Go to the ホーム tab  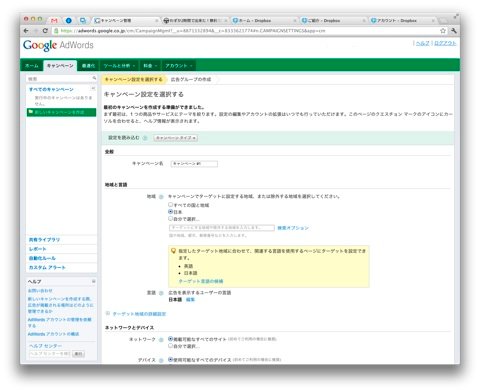click(x=32, y=66)
